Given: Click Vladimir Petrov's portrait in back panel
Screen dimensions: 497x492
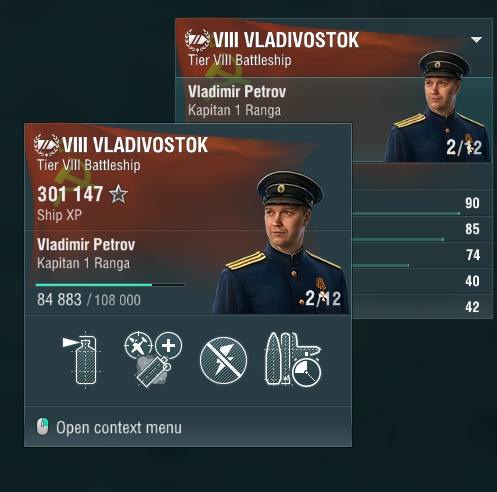Looking at the screenshot, I should (x=438, y=106).
